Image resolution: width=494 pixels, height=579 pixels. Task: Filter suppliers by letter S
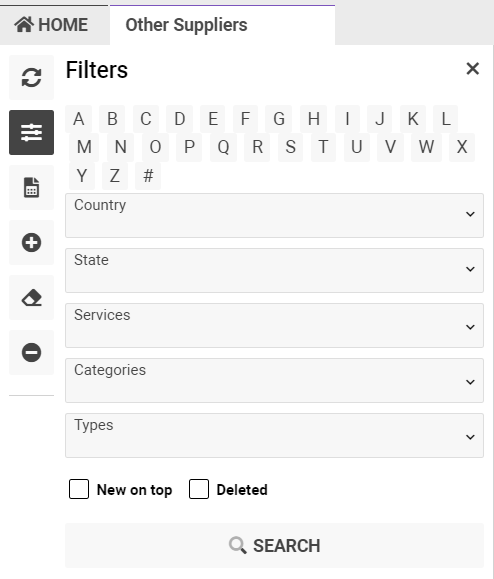[x=291, y=147]
